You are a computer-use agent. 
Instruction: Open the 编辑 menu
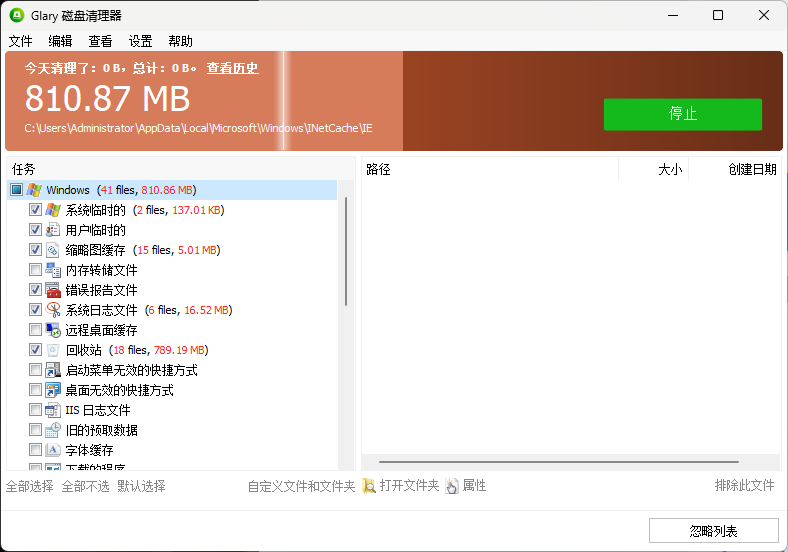60,41
